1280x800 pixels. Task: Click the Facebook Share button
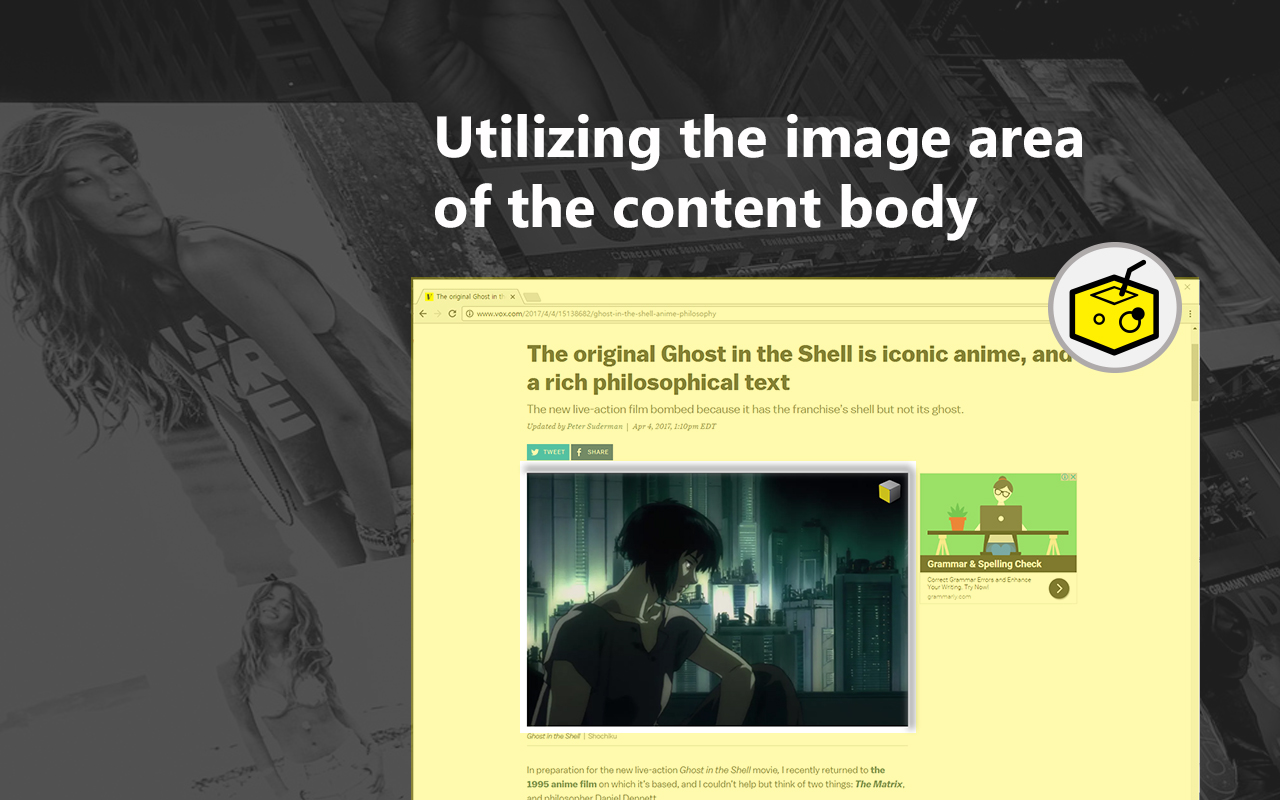tap(592, 452)
